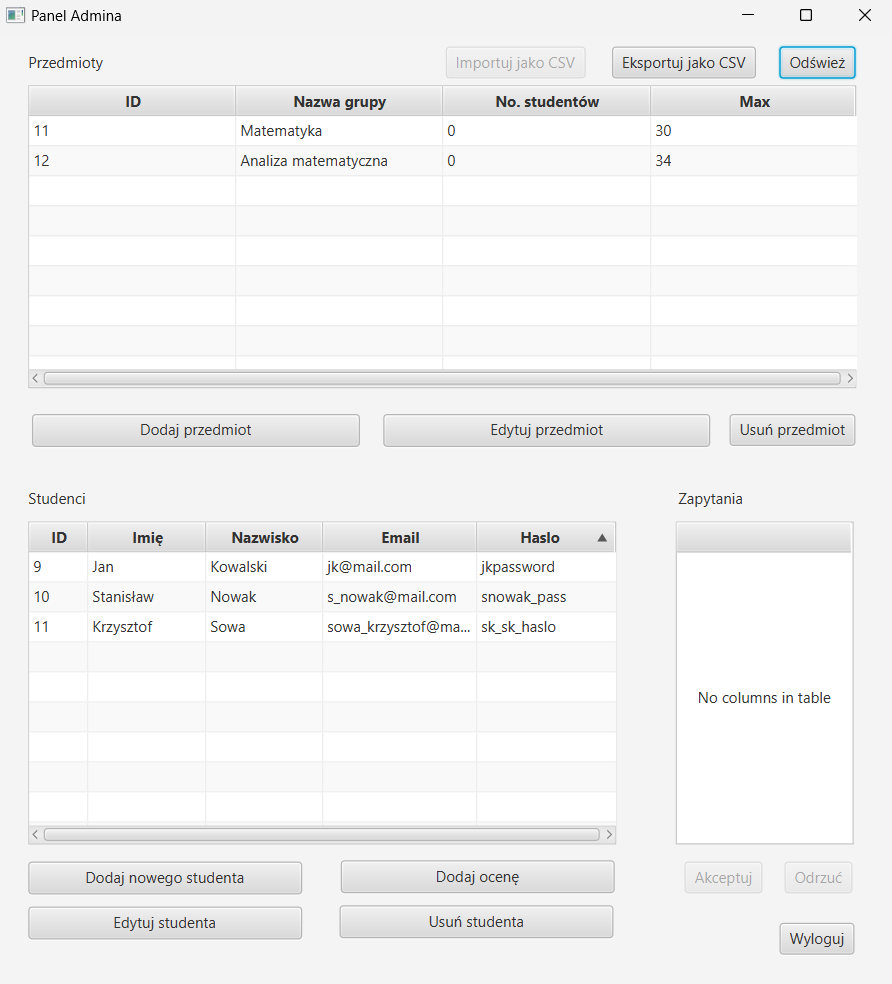
Task: Click the Nowak surname cell
Action: coord(264,597)
